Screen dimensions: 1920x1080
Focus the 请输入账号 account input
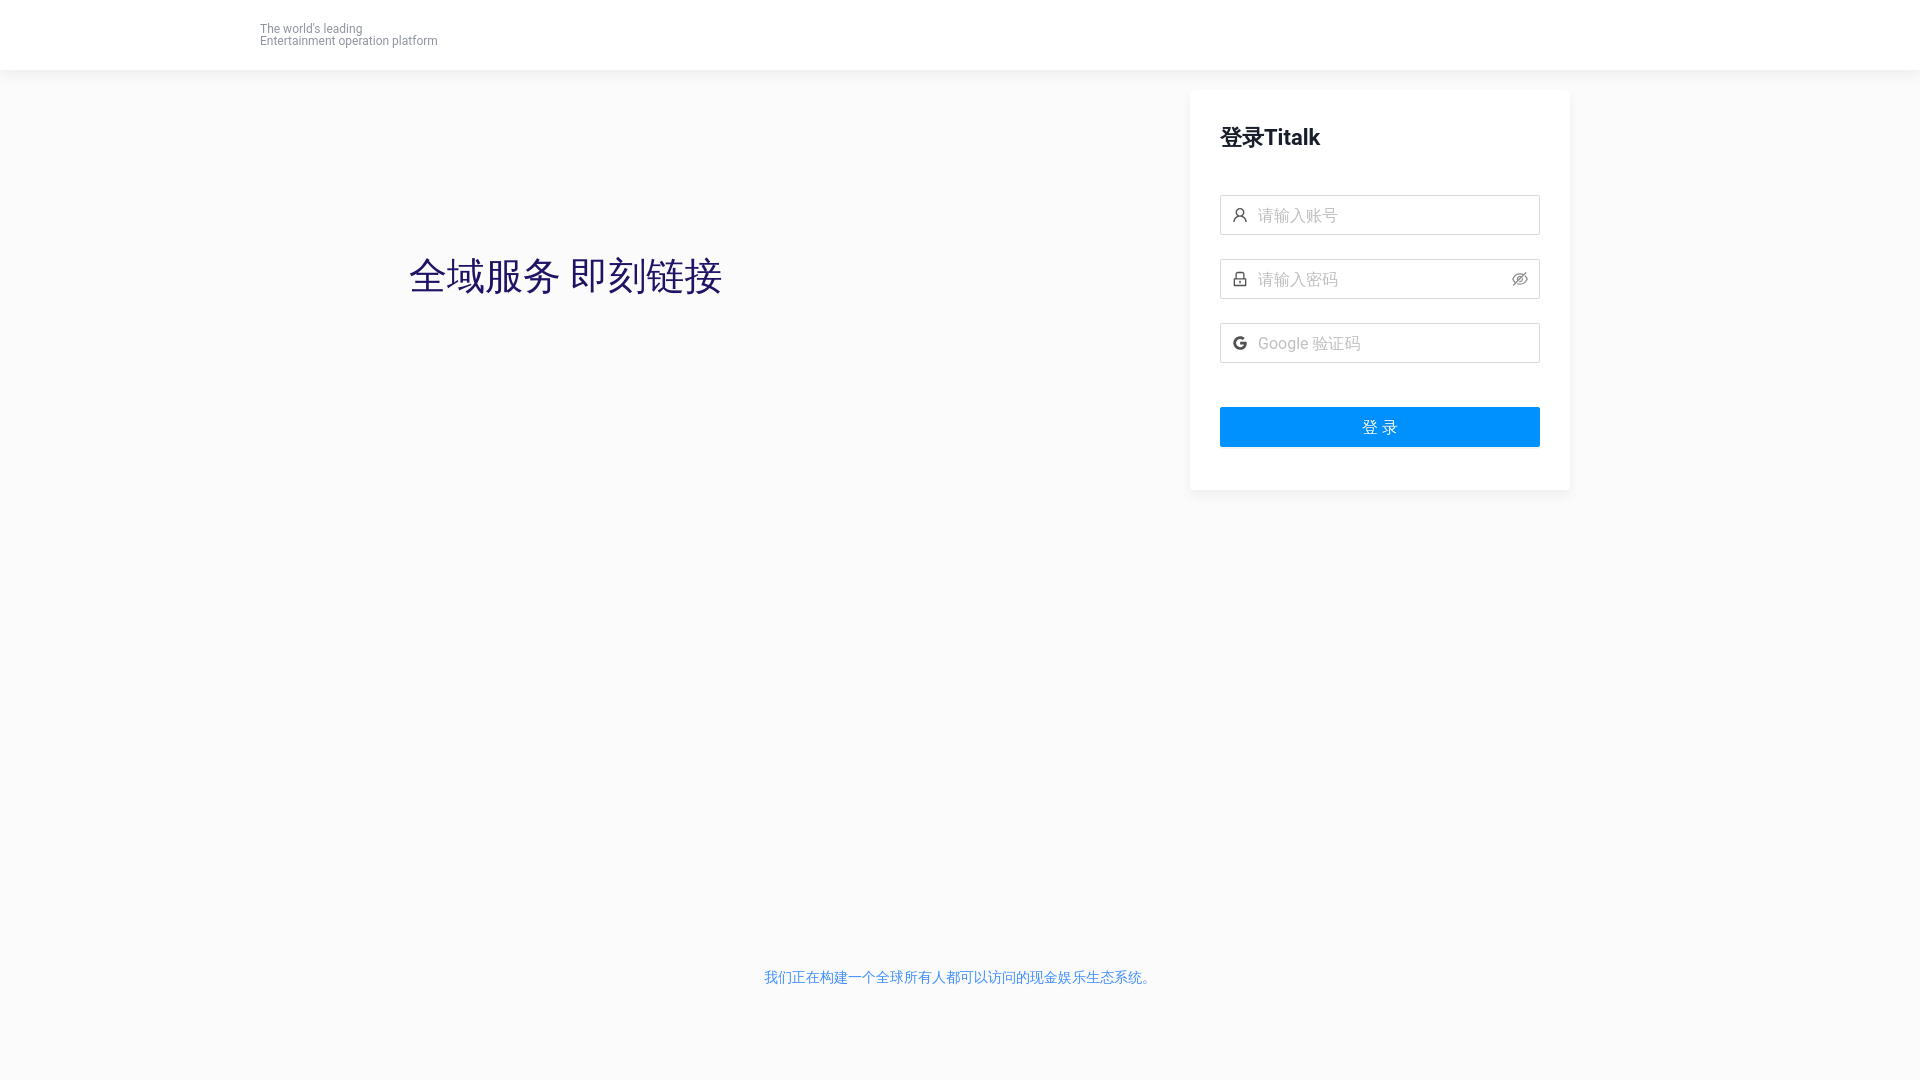point(1380,215)
